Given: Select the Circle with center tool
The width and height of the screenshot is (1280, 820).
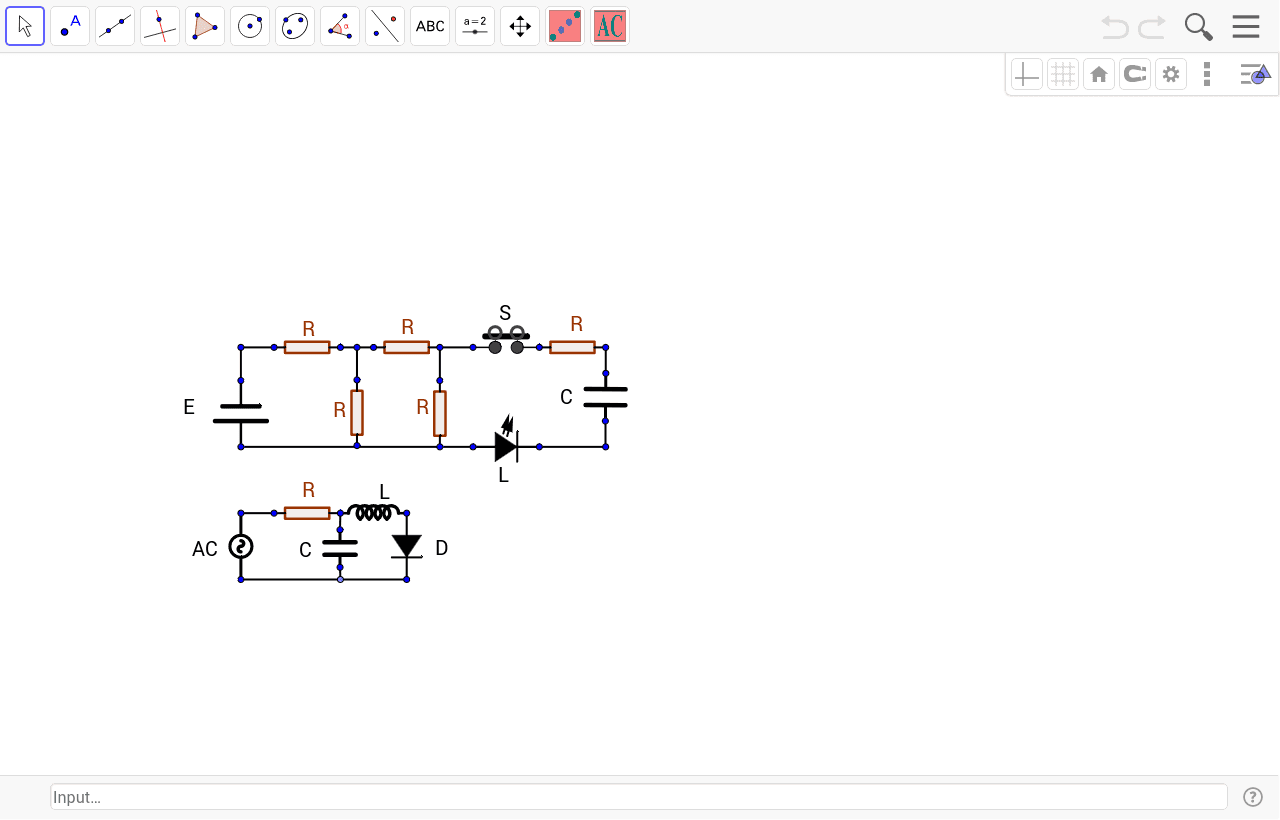Looking at the screenshot, I should [x=250, y=26].
